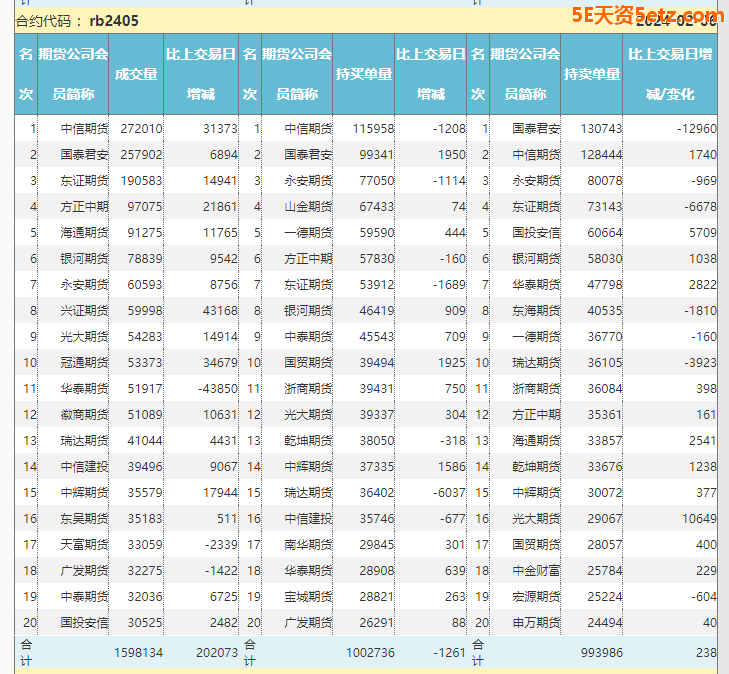
Task: Click the contract code rb2405 label
Action: [114, 20]
